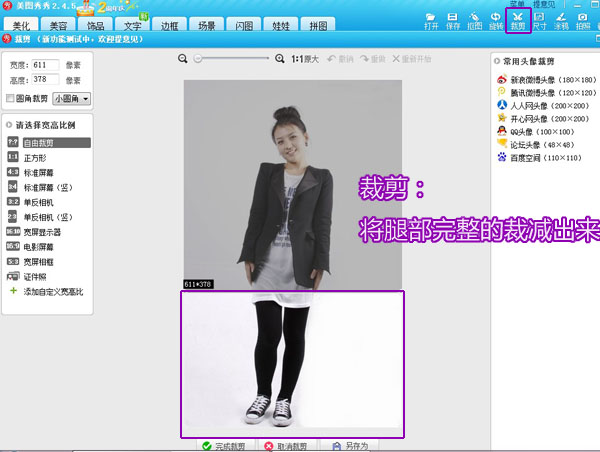The image size is (600, 452).
Task: Collapse the 请选择宽高比例 section
Action: 9,125
